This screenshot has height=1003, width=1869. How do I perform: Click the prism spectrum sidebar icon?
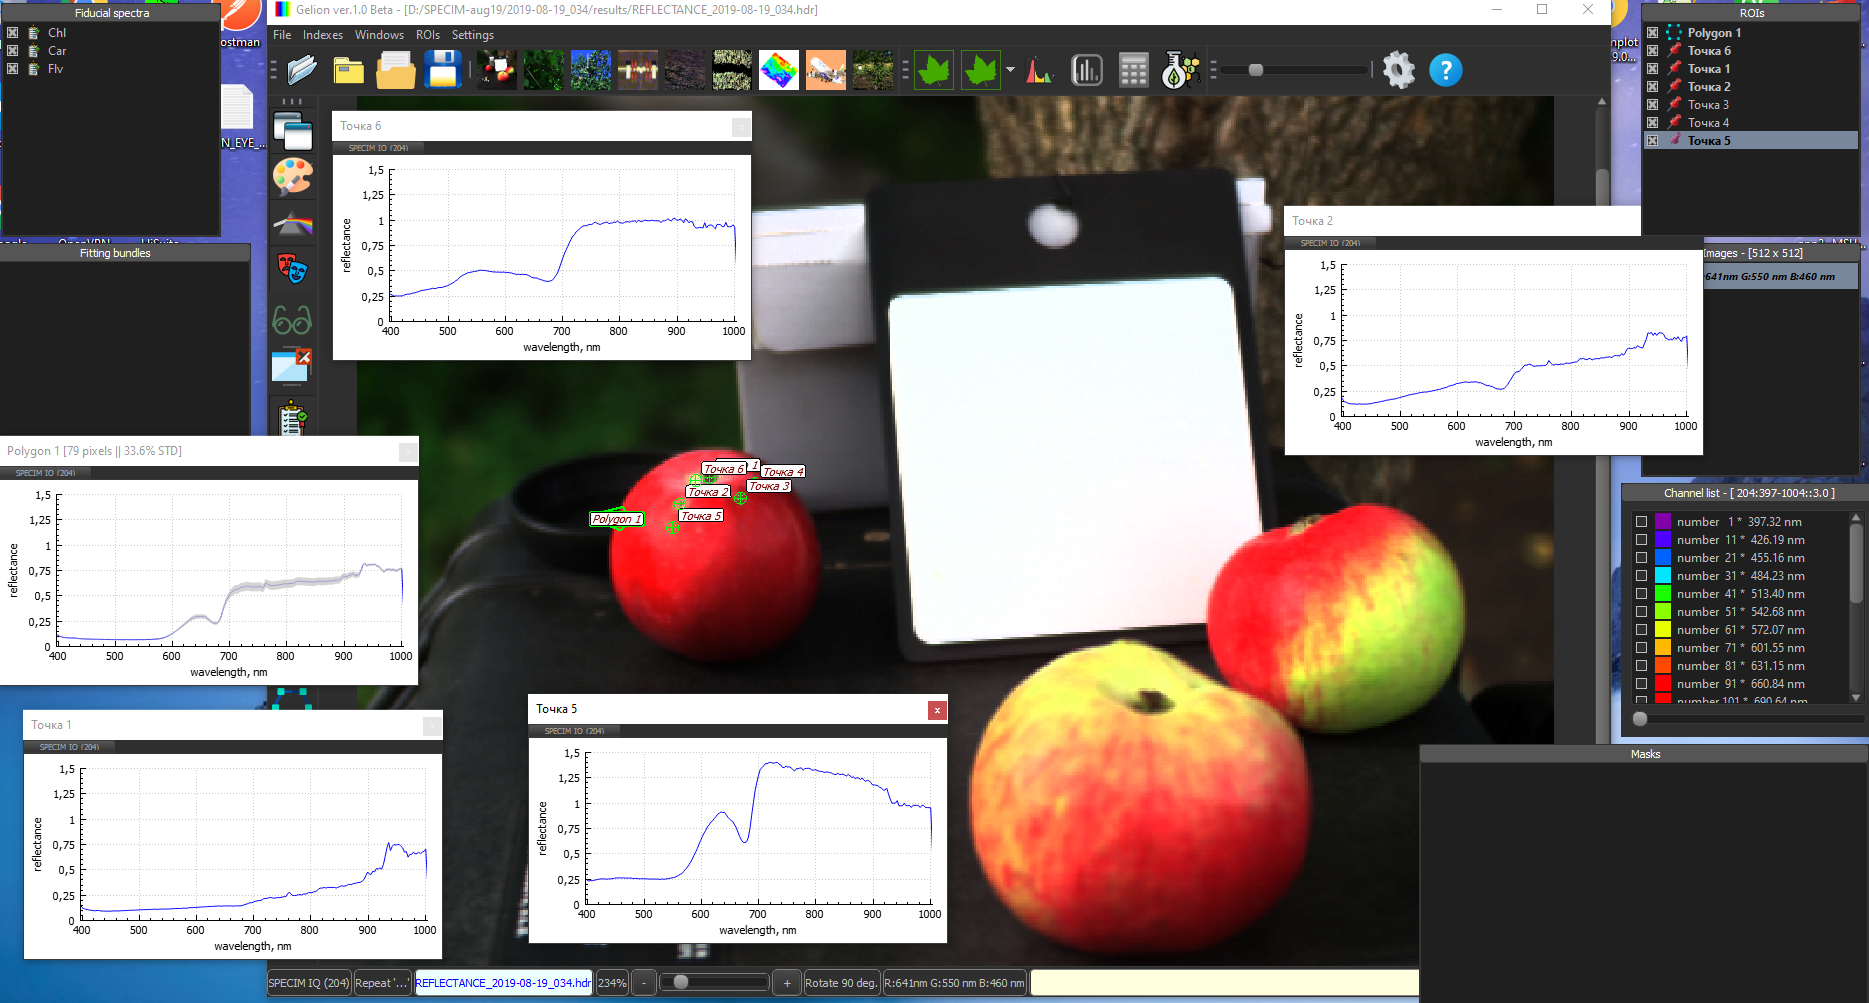(x=293, y=224)
